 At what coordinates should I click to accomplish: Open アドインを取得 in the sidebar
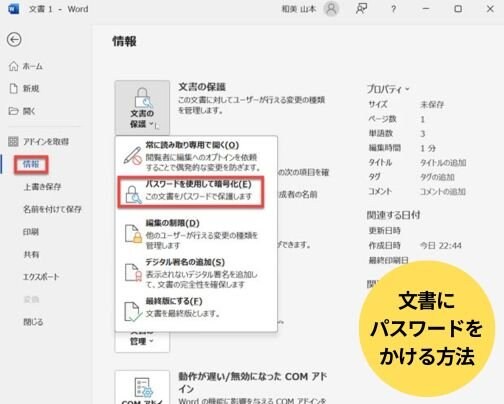coord(39,141)
